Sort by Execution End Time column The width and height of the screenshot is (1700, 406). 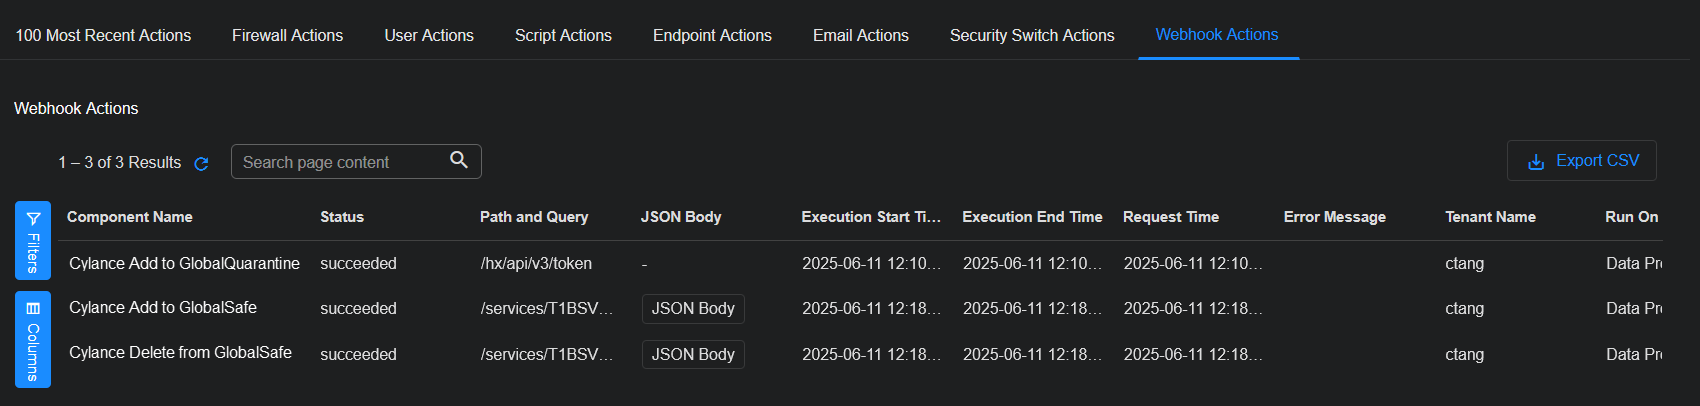pos(1032,217)
